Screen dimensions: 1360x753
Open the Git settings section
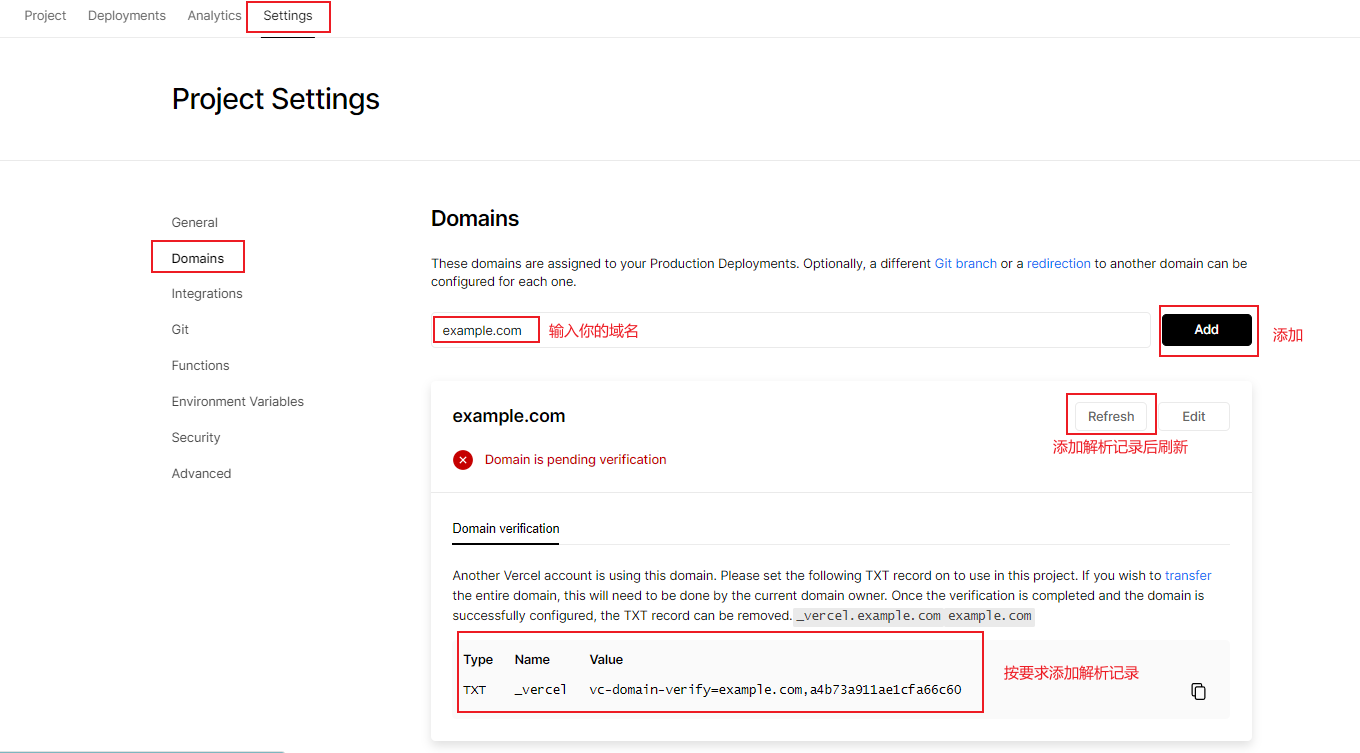tap(180, 330)
